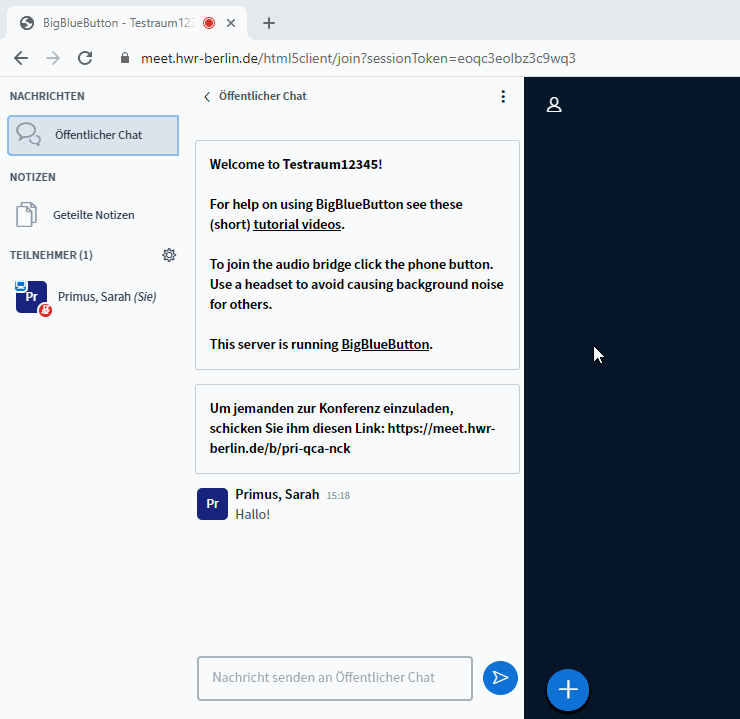Open the BigBlueButton link in welcome message

pyautogui.click(x=385, y=345)
